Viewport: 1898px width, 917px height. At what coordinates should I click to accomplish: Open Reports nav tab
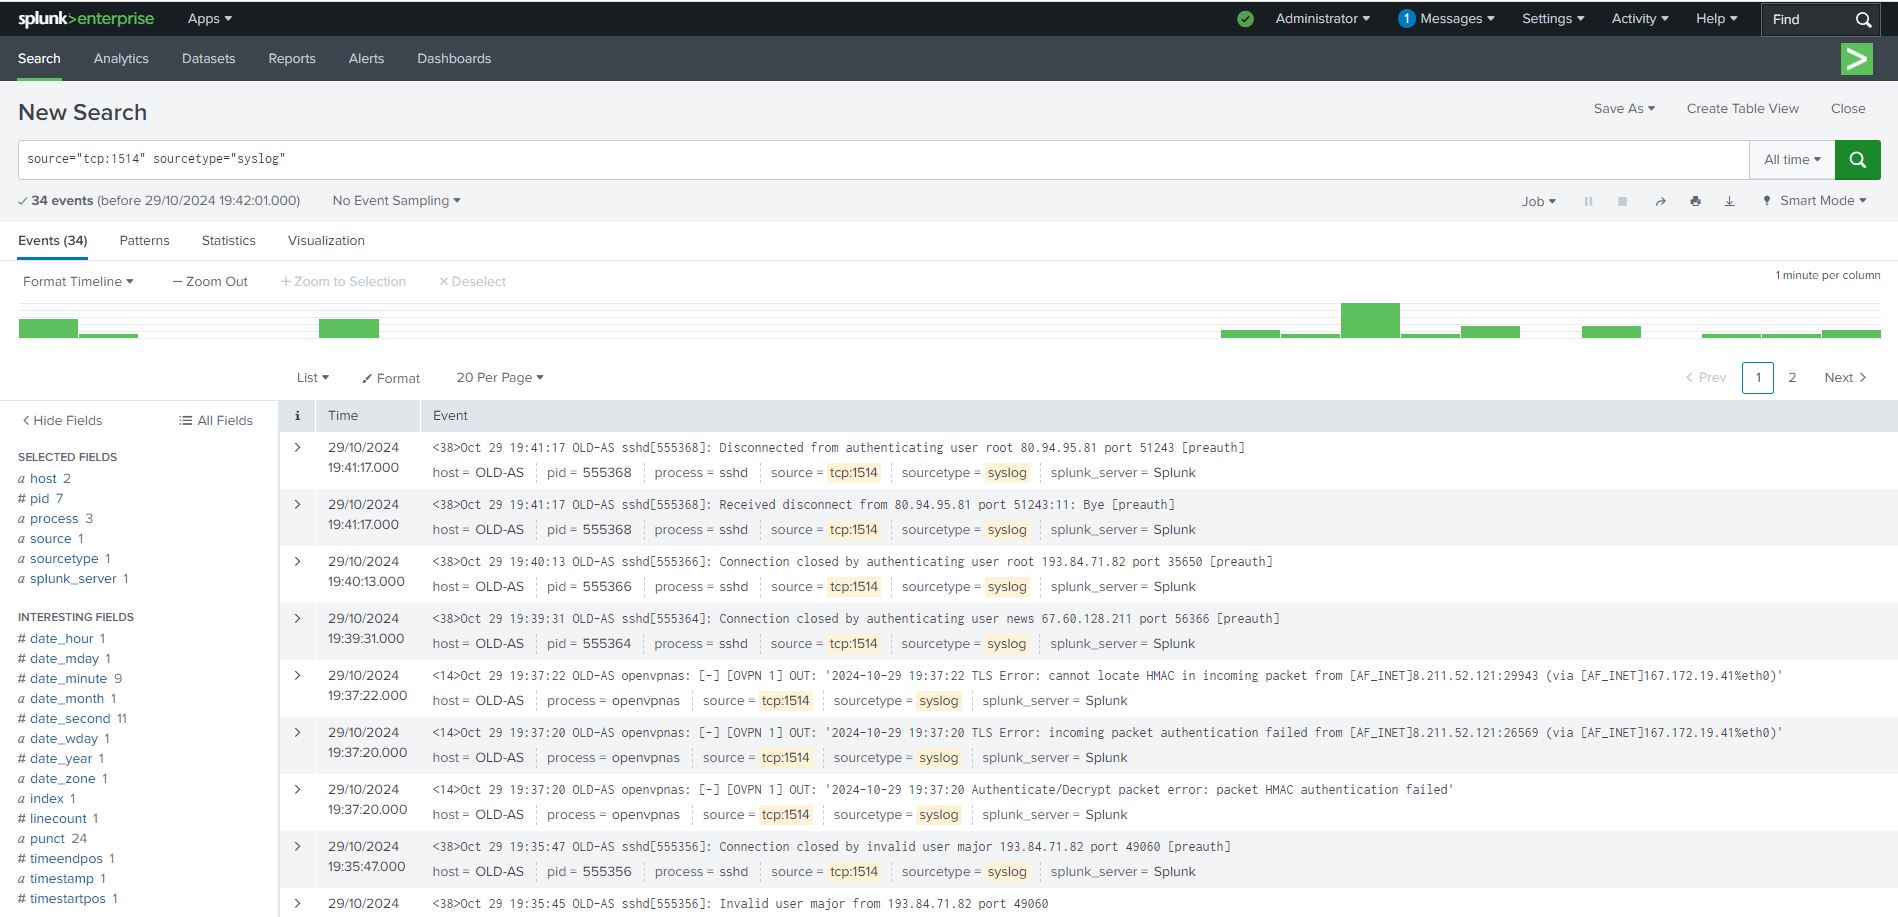pos(292,59)
